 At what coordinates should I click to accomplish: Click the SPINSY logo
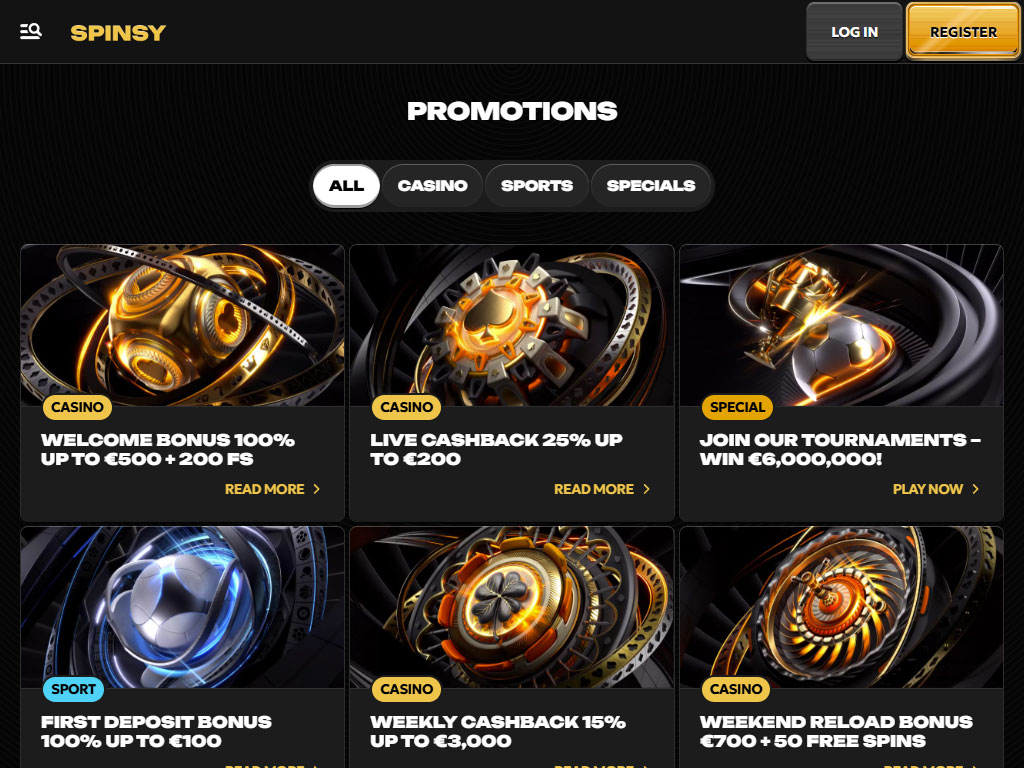click(118, 33)
